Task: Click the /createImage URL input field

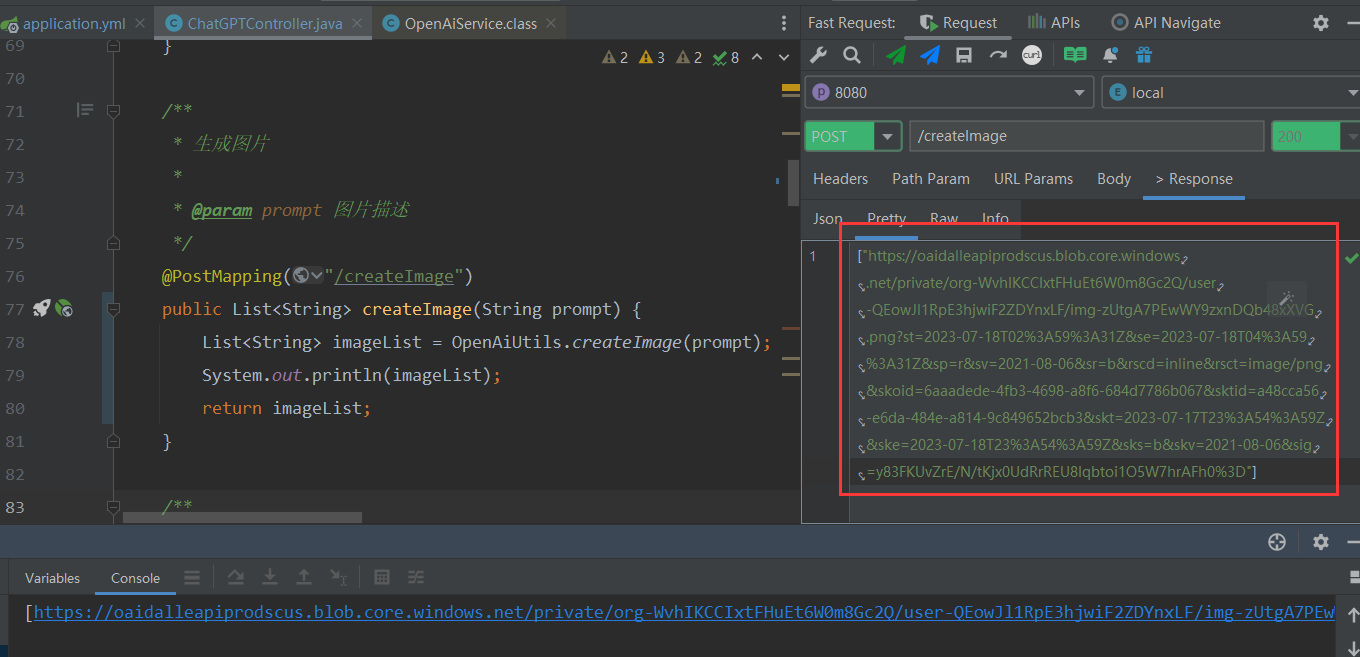Action: (1086, 136)
